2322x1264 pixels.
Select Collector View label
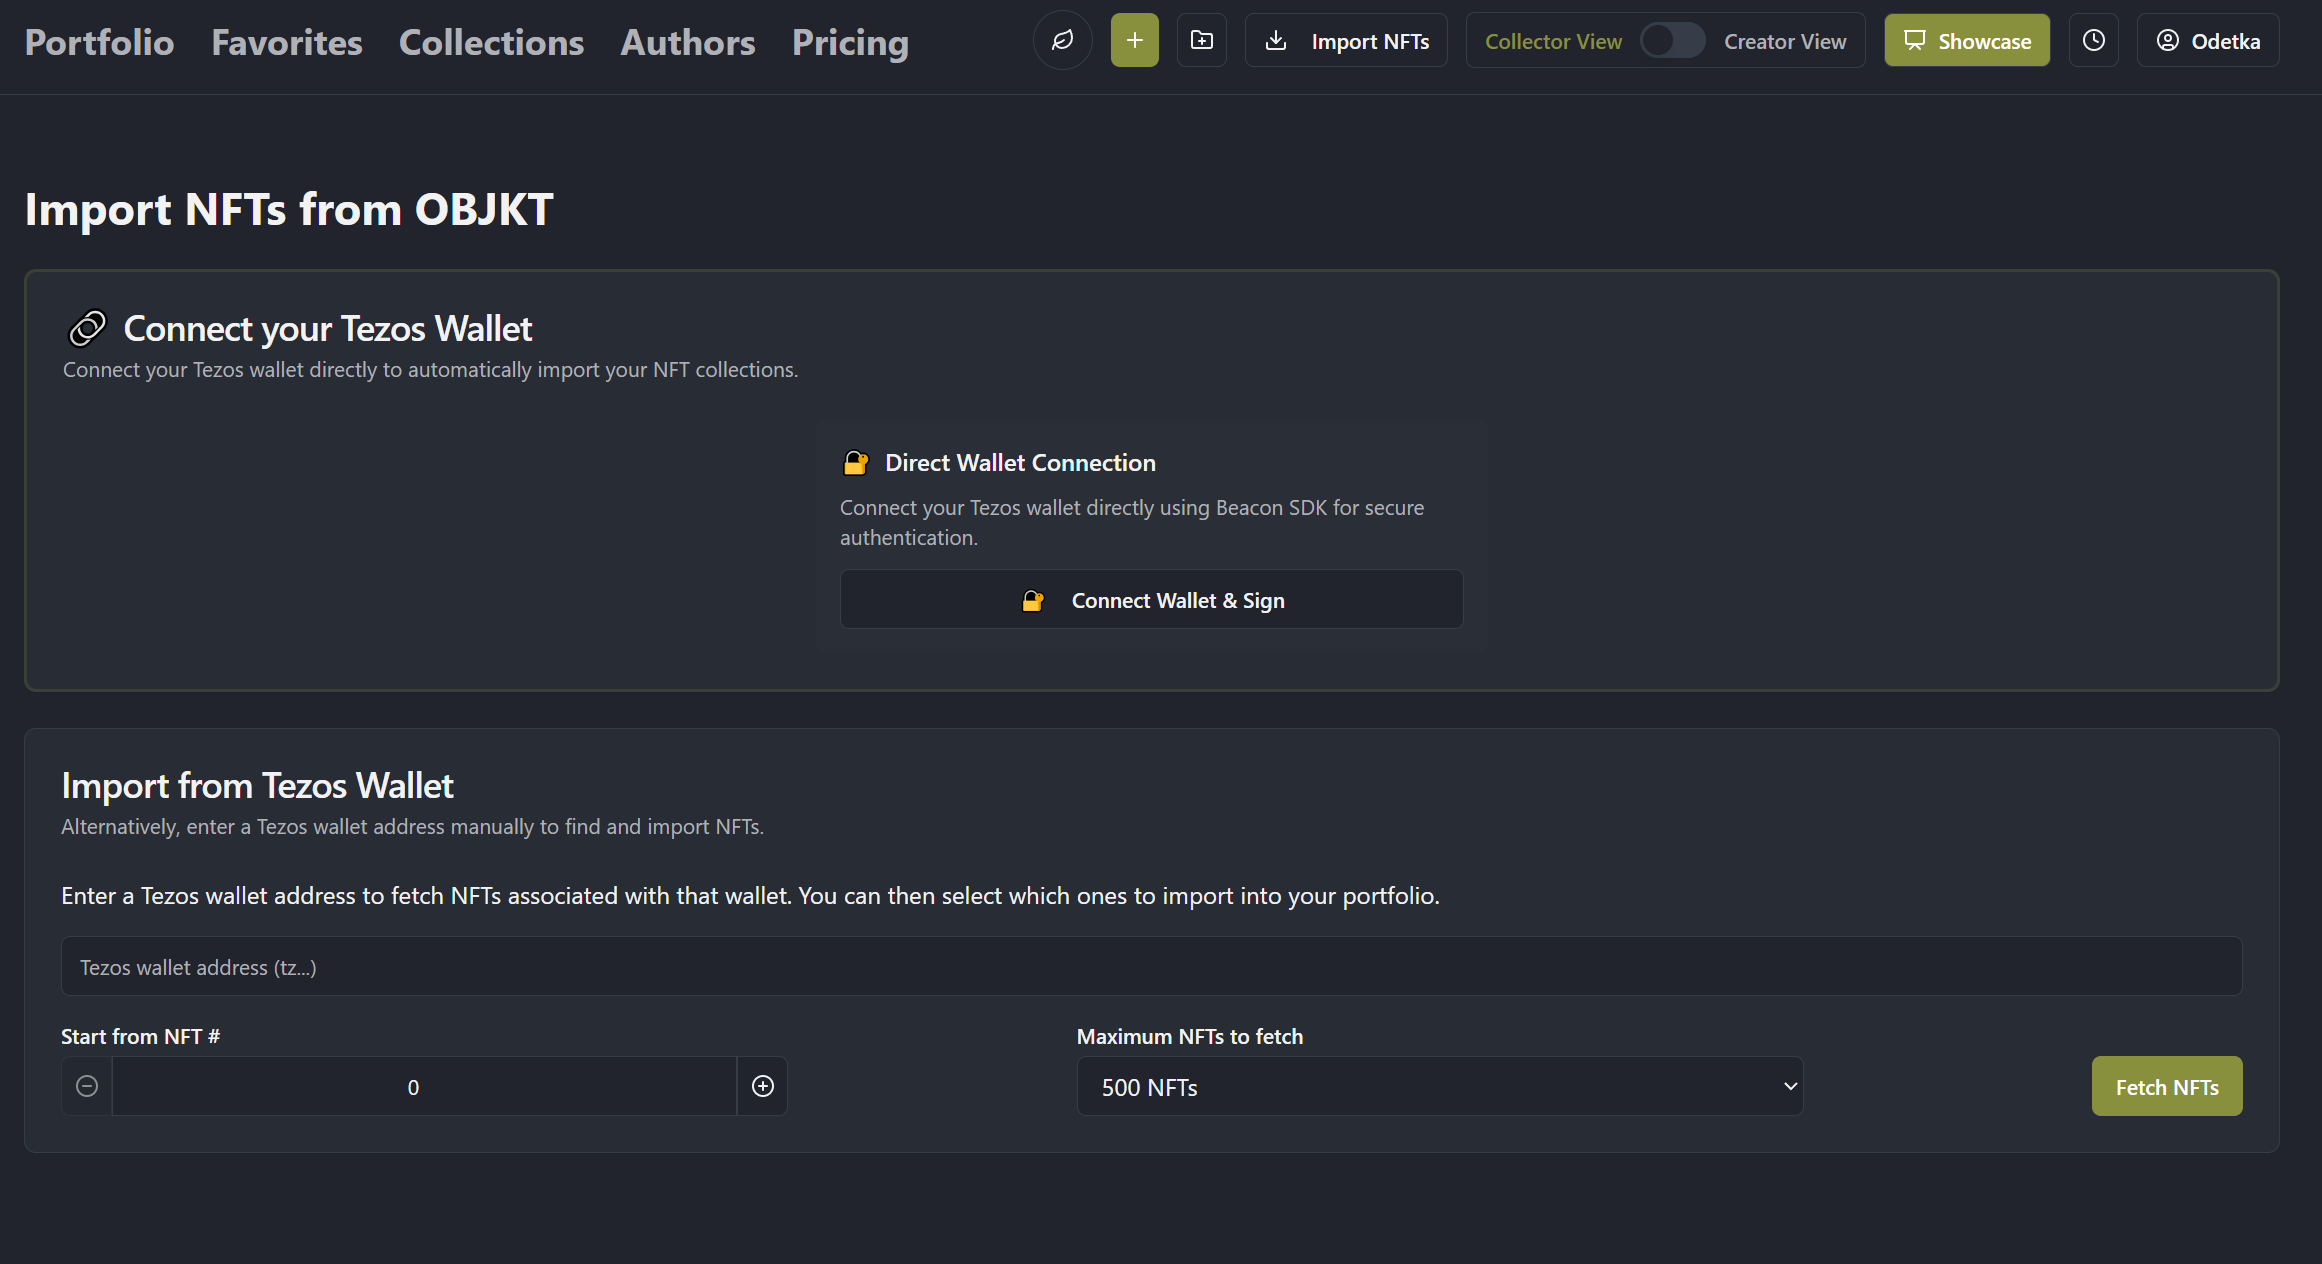click(1553, 41)
